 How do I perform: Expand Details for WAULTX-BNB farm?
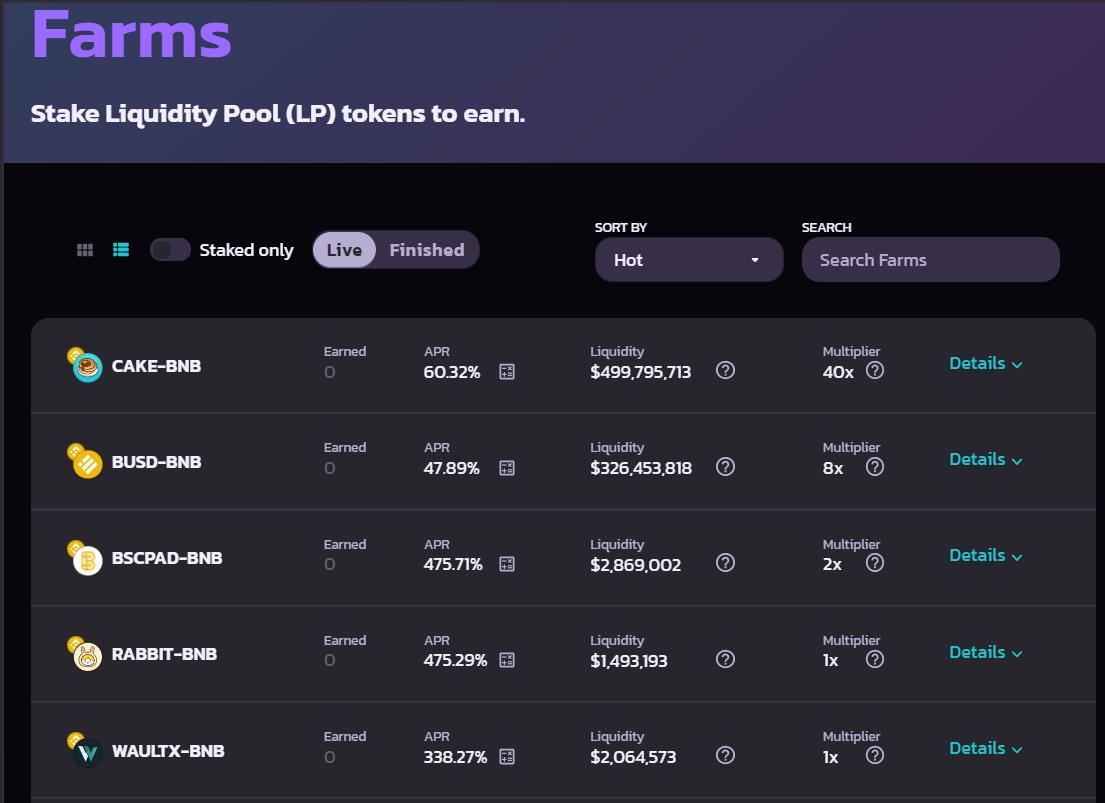pyautogui.click(x=985, y=749)
